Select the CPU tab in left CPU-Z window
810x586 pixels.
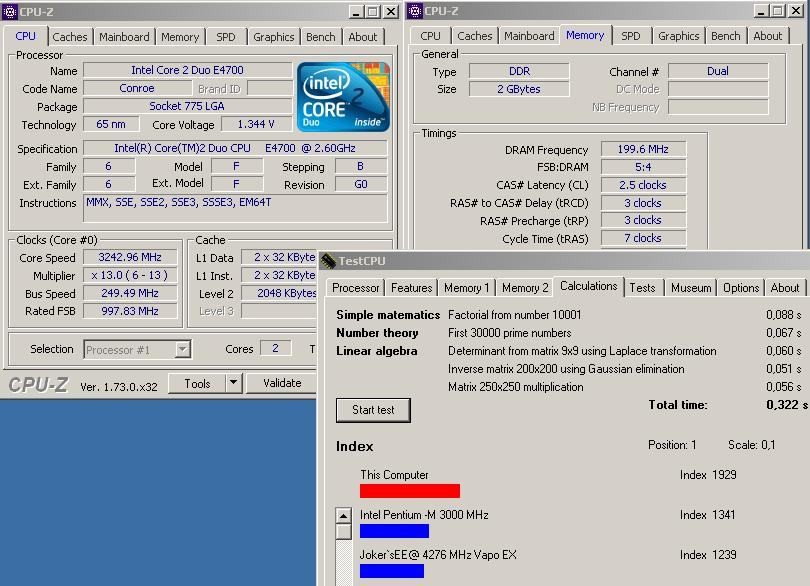click(x=25, y=36)
